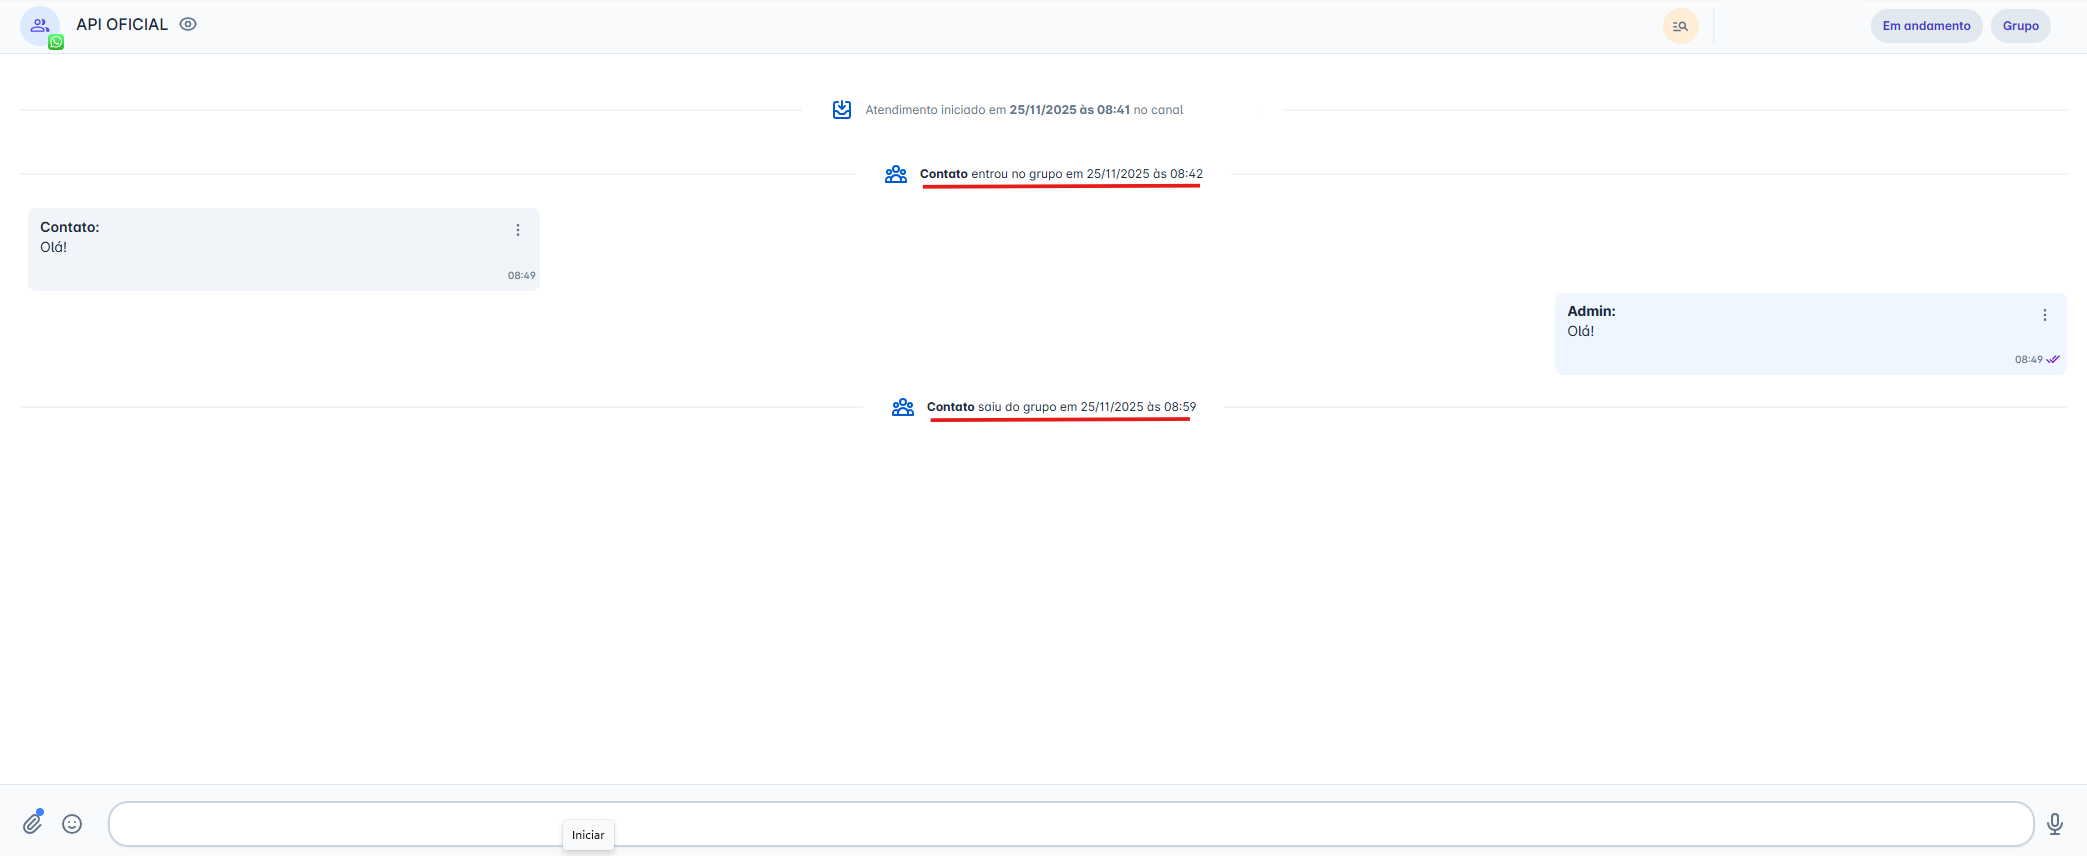Click the microphone to record audio

point(2055,824)
